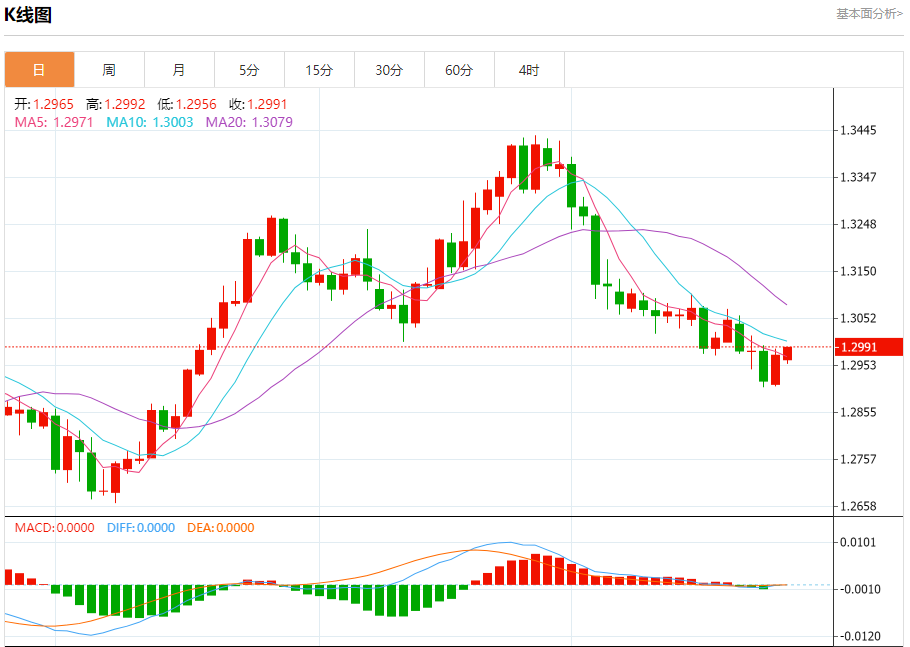Click the DEA value label
This screenshot has width=910, height=647.
[221, 527]
